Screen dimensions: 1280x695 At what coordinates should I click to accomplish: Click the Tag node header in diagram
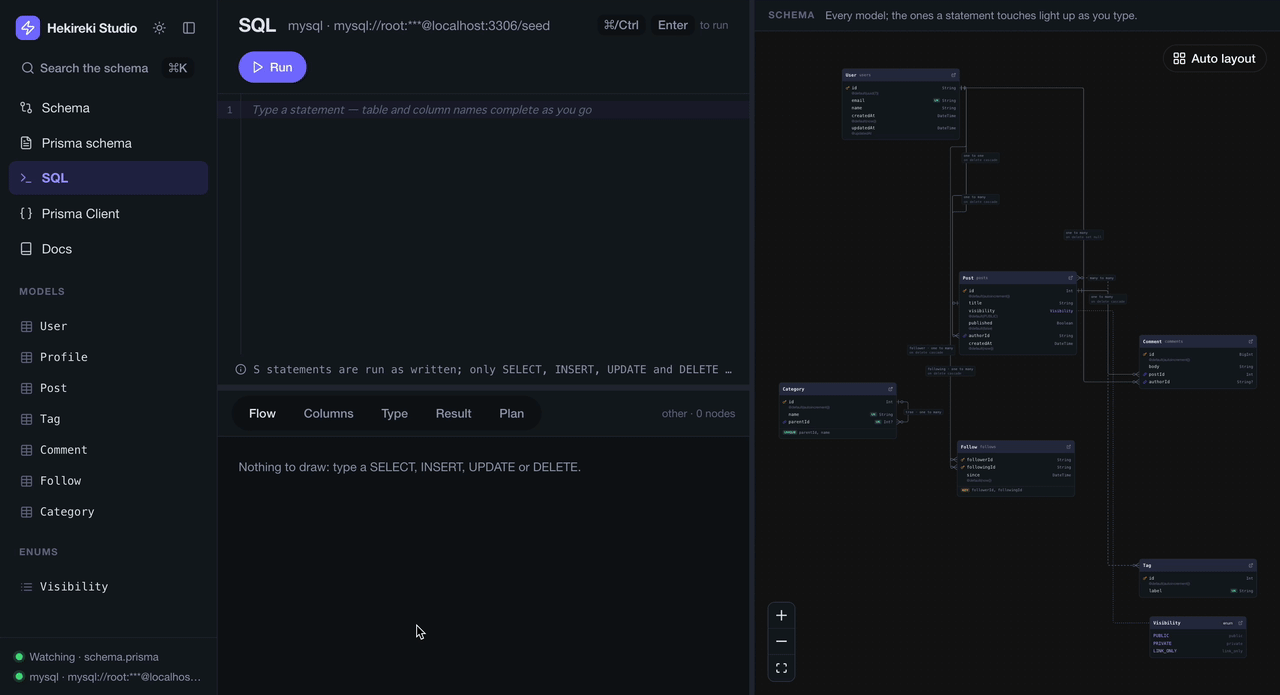[x=1198, y=565]
